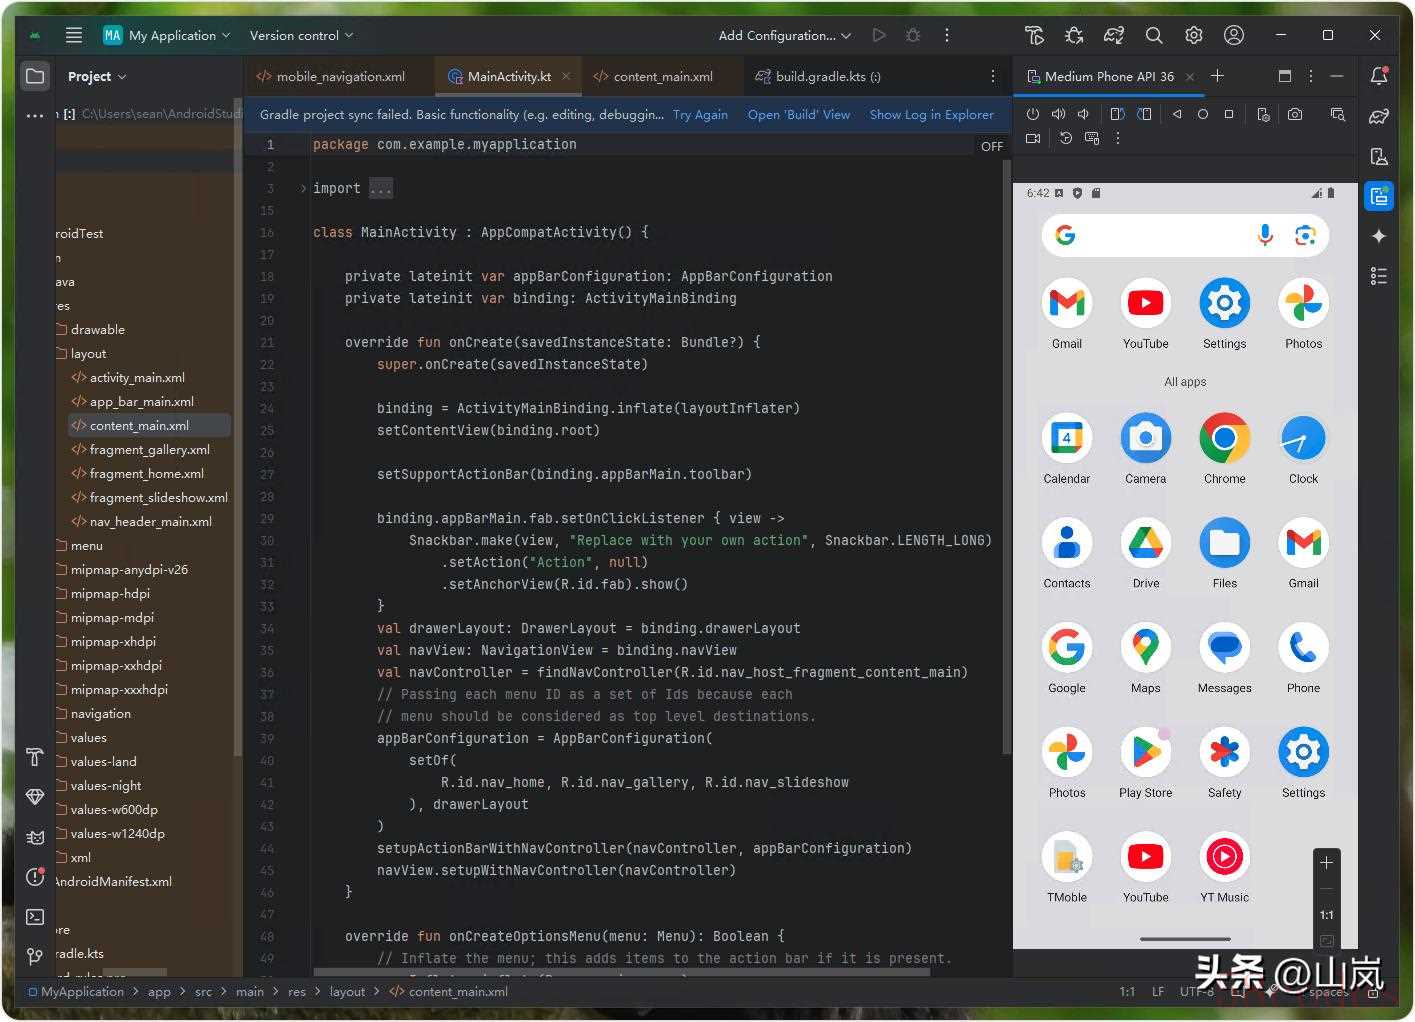
Task: Rotate the emulator device left
Action: click(x=1118, y=114)
